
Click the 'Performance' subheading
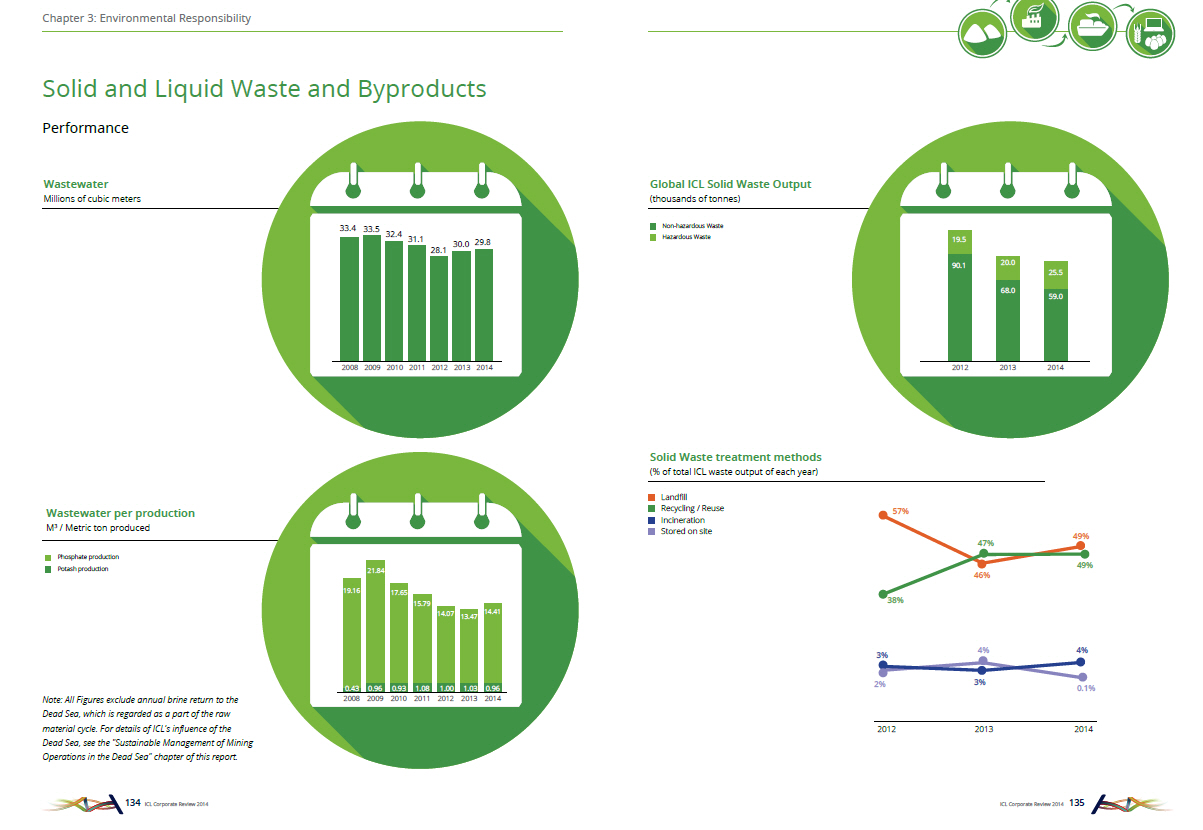[85, 128]
